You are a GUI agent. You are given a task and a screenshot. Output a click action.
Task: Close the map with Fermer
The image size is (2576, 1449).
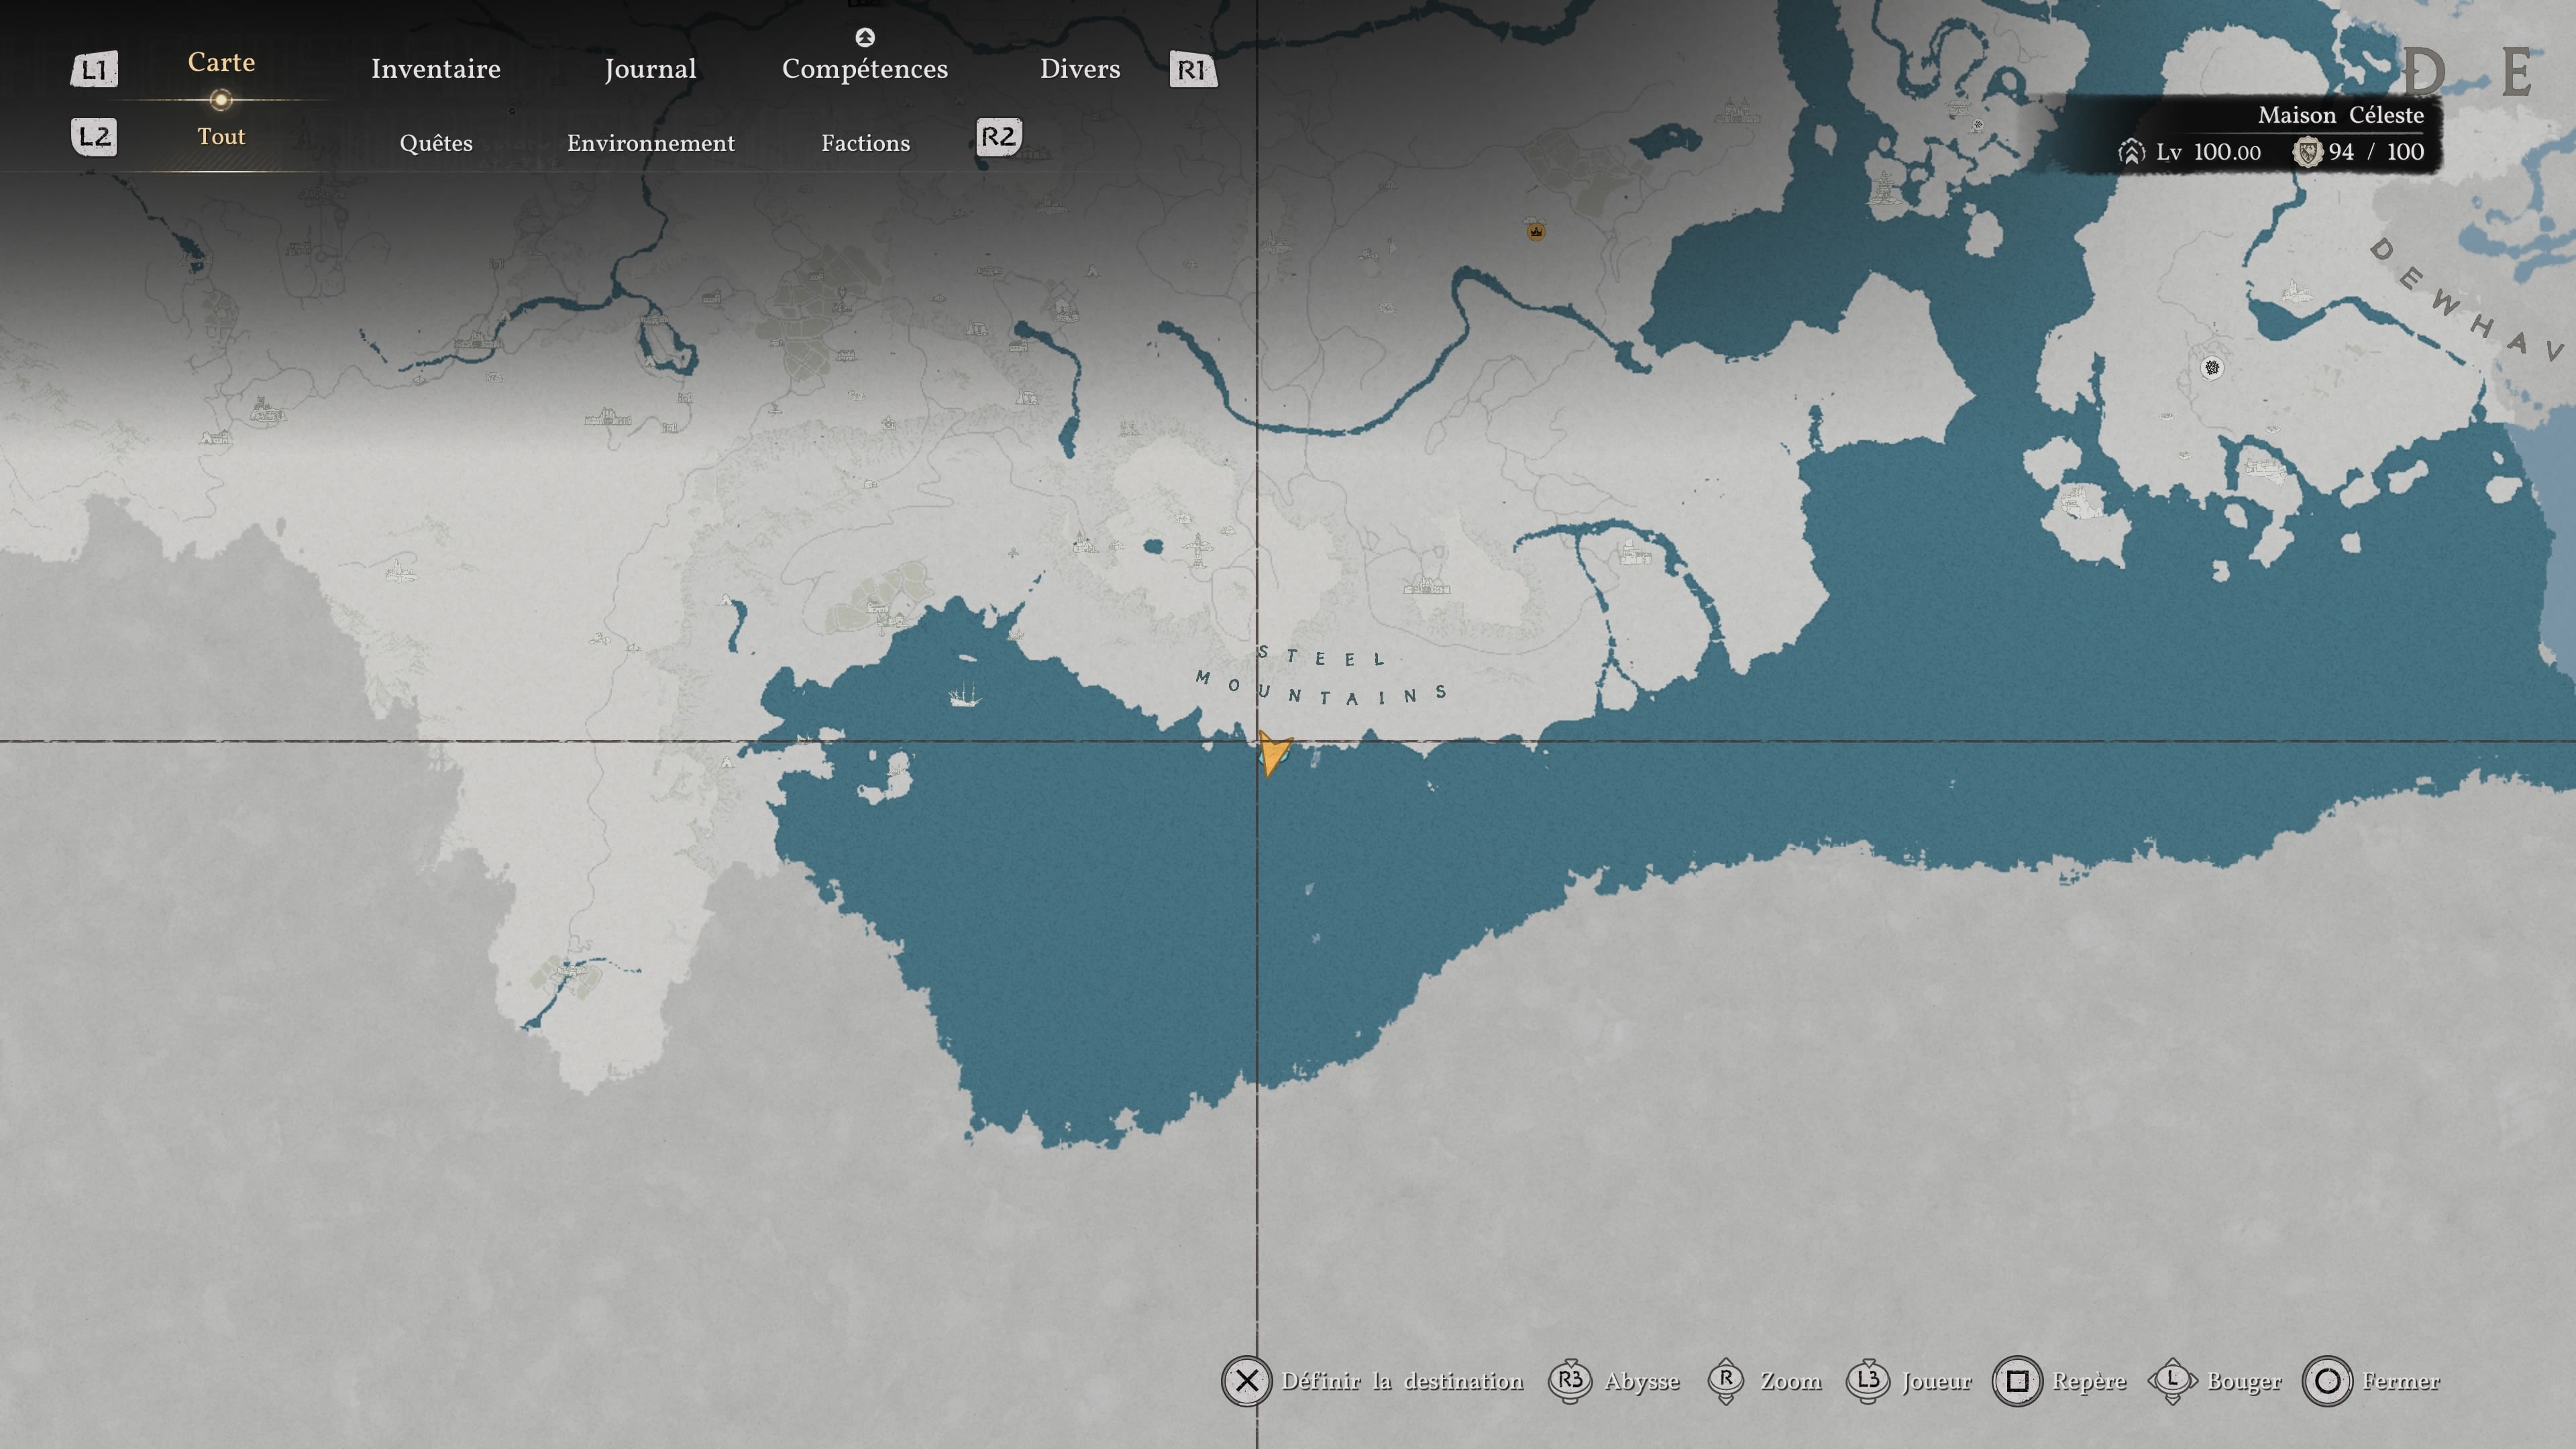coord(2401,1381)
